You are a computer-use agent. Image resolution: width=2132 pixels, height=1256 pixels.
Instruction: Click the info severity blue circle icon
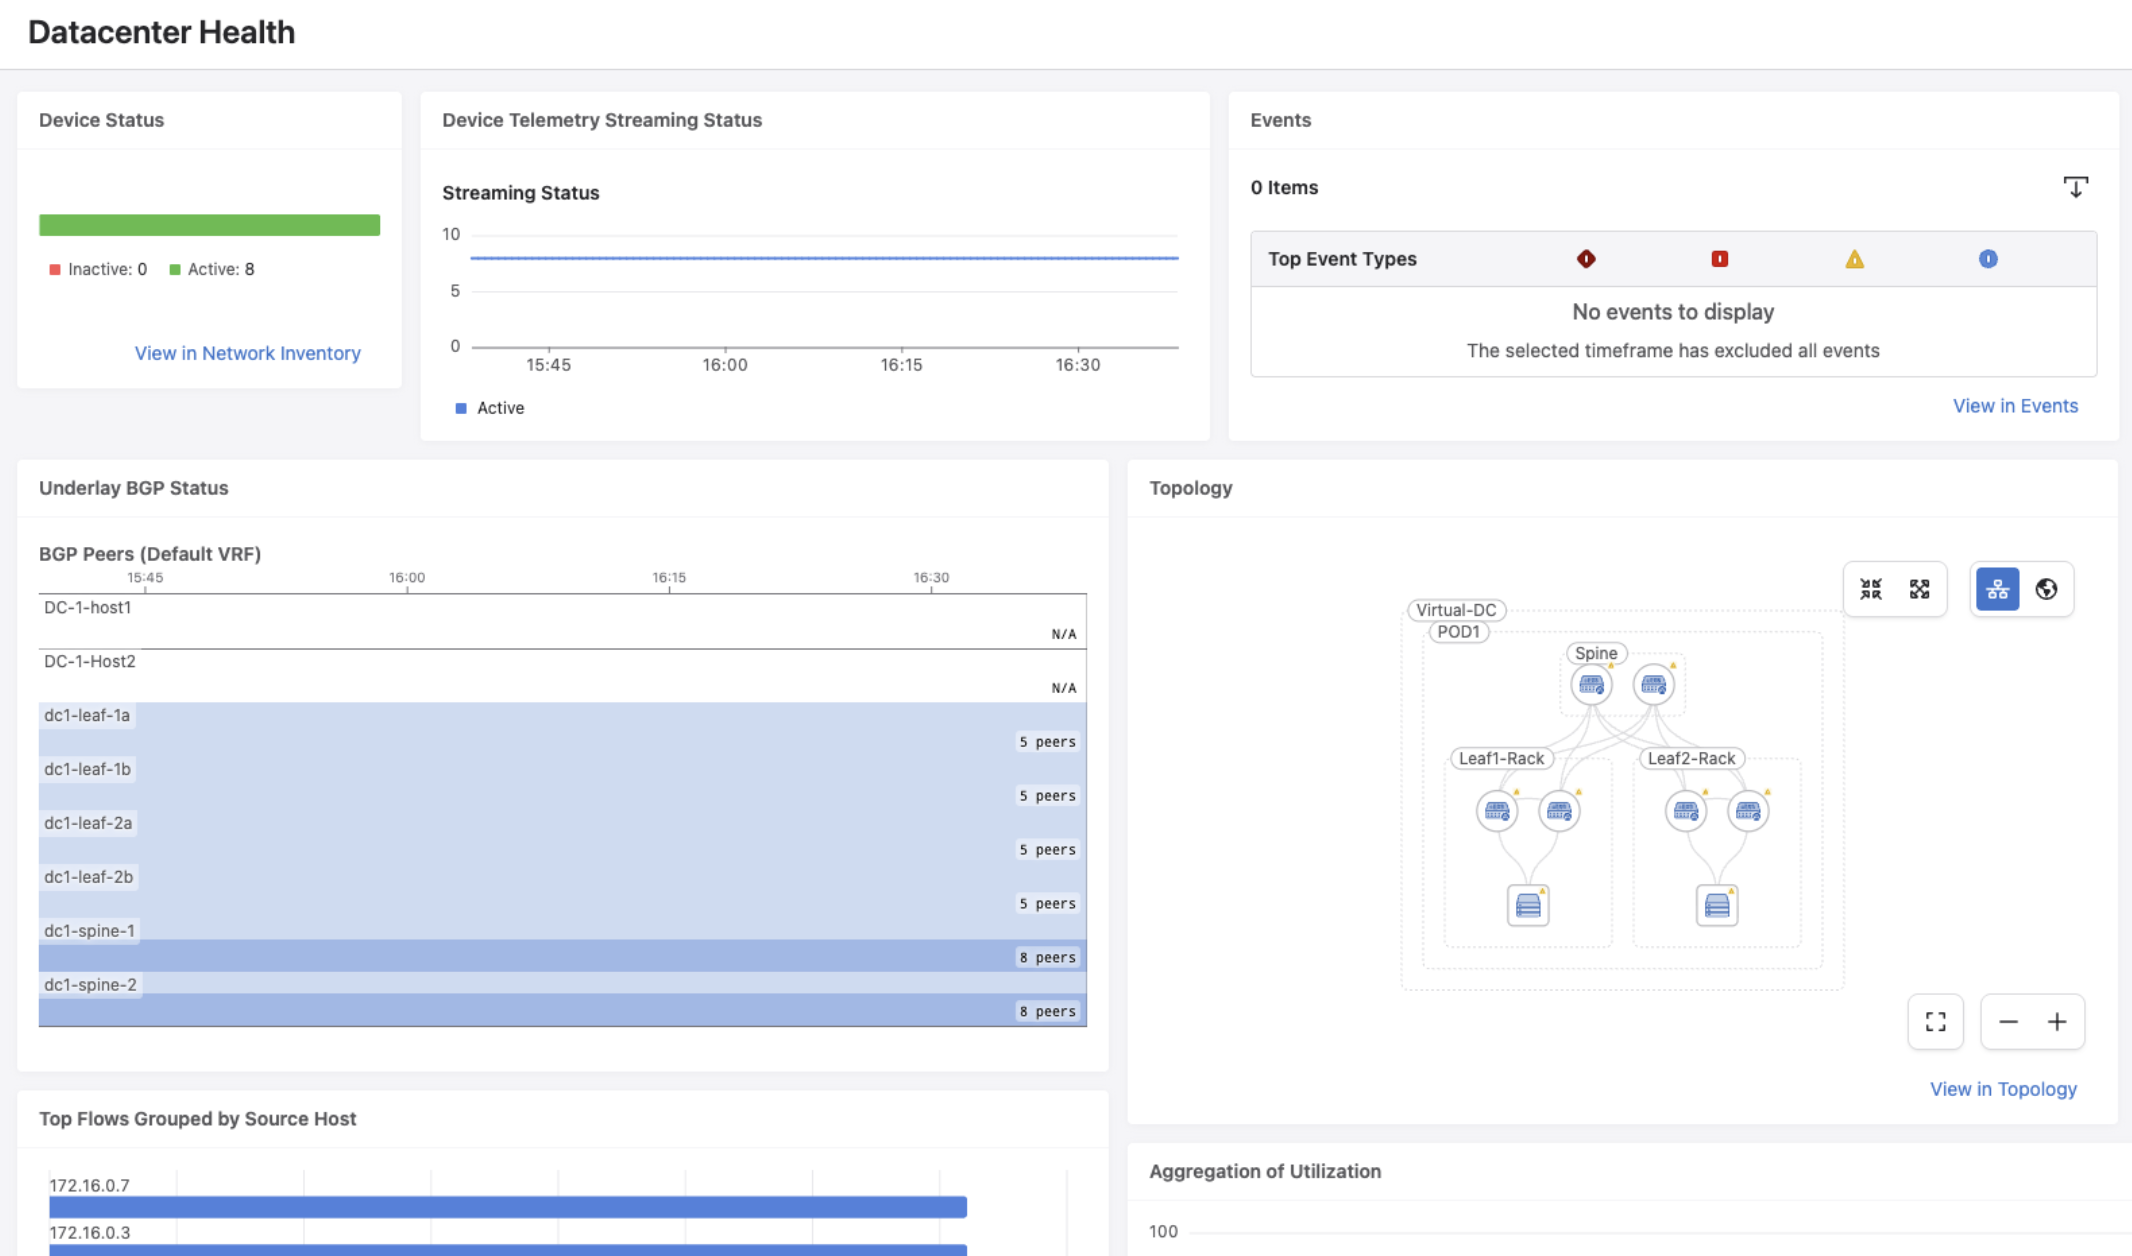coord(1988,259)
